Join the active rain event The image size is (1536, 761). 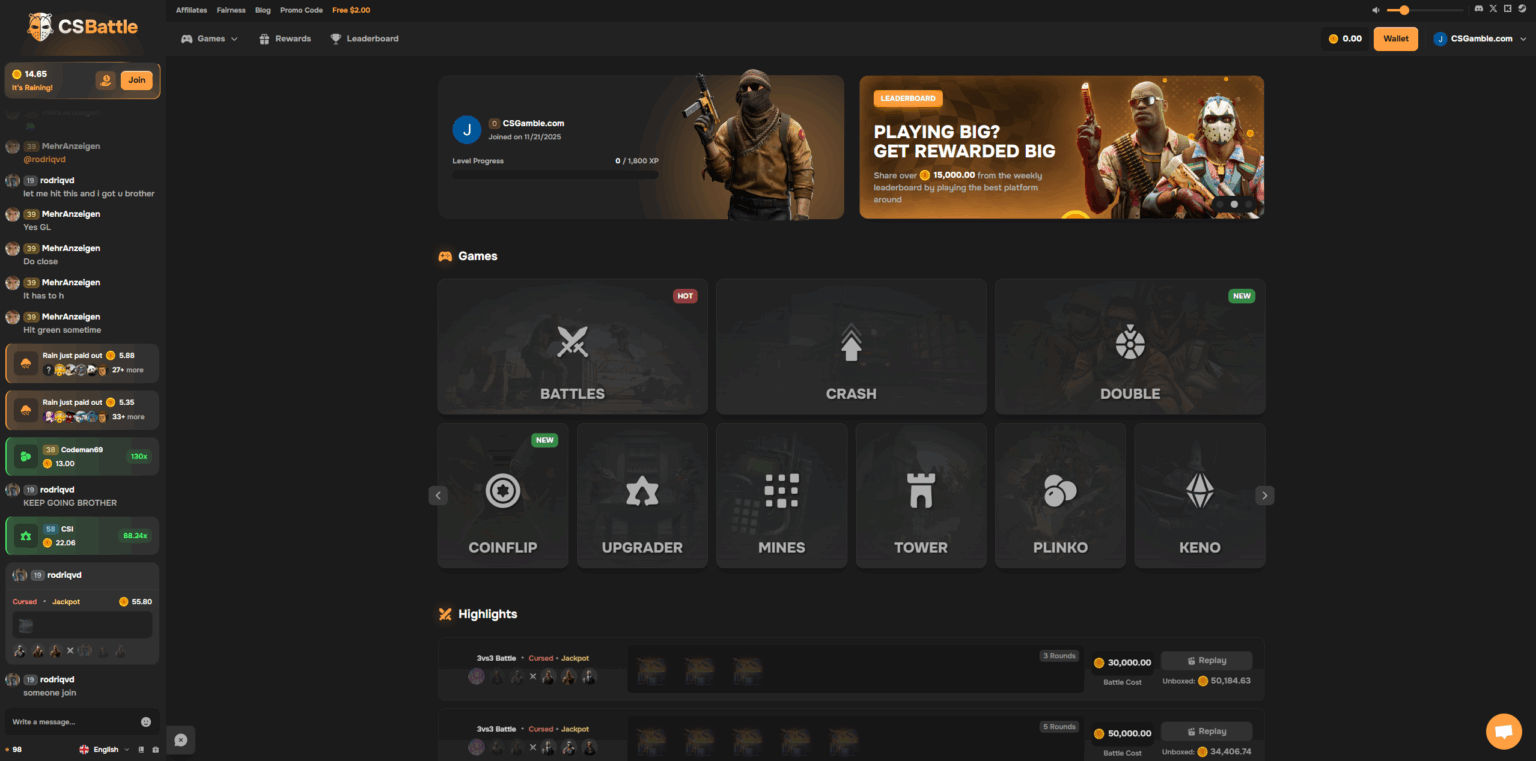click(x=137, y=80)
